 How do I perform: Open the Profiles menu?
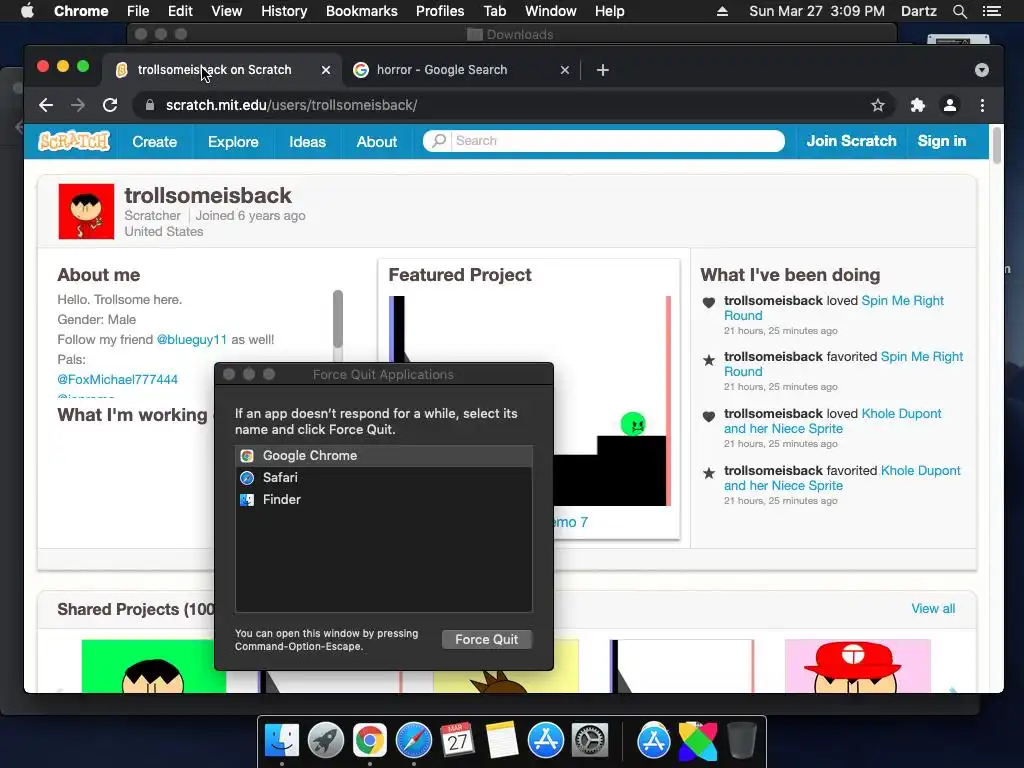(x=440, y=11)
